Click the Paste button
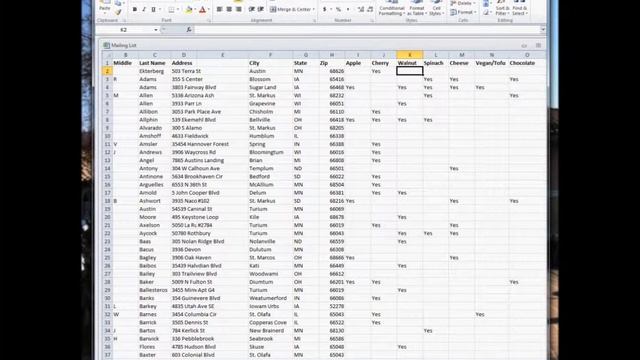This screenshot has height=360, width=640. pos(105,6)
